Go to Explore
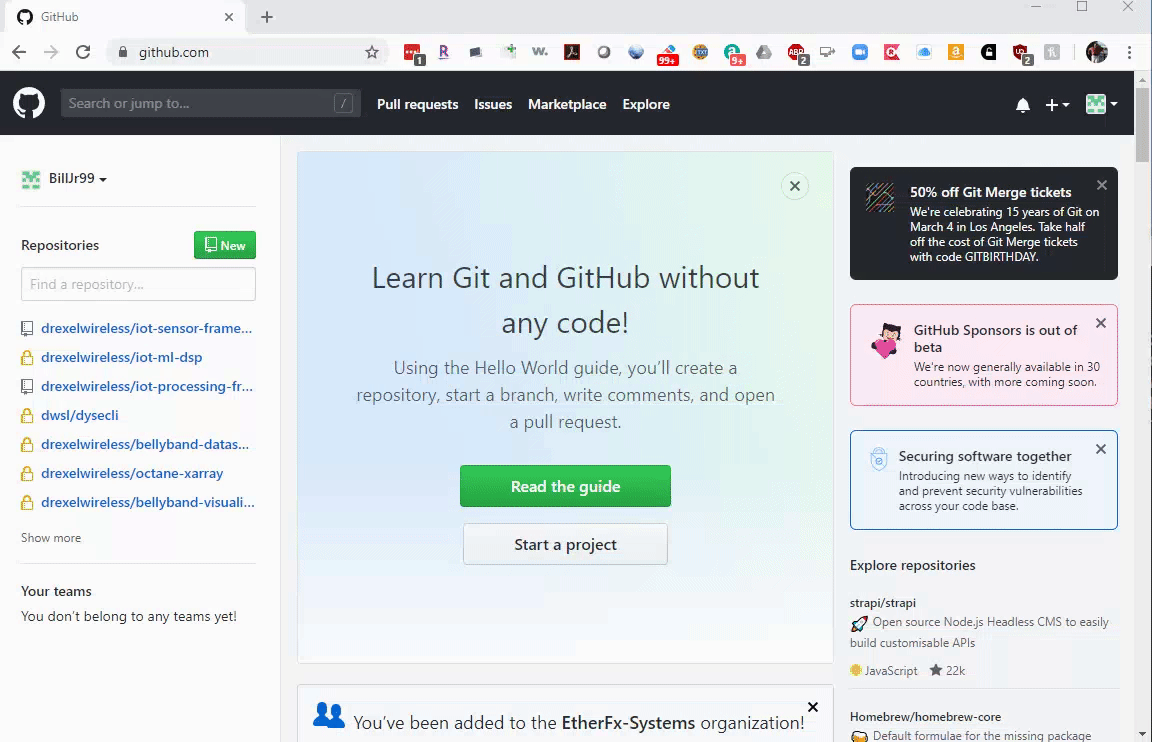The width and height of the screenshot is (1152, 742). 646,104
